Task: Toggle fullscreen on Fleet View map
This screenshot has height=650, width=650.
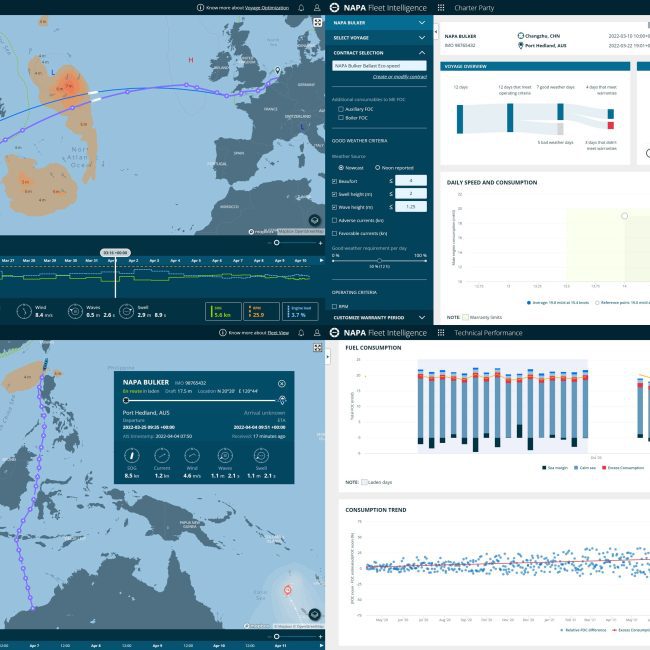Action: 318,347
